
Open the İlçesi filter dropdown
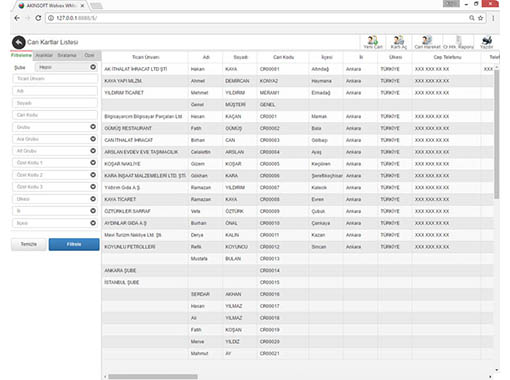click(x=55, y=223)
